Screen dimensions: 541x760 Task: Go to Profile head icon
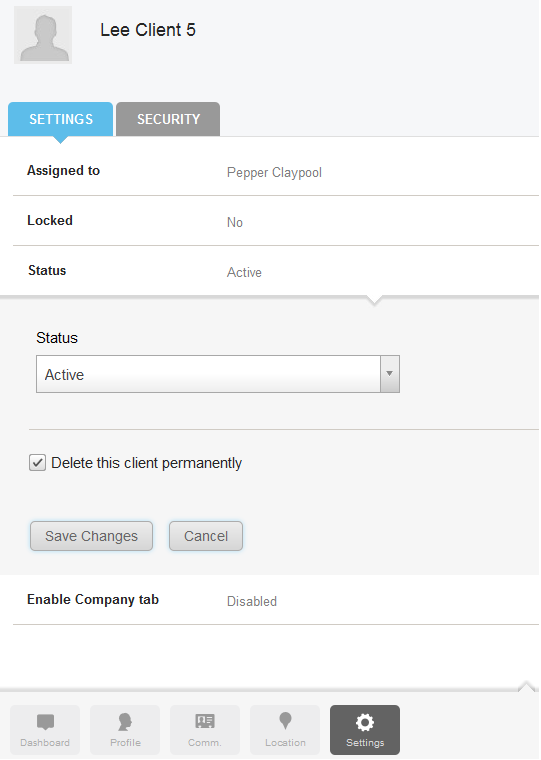[x=125, y=722]
